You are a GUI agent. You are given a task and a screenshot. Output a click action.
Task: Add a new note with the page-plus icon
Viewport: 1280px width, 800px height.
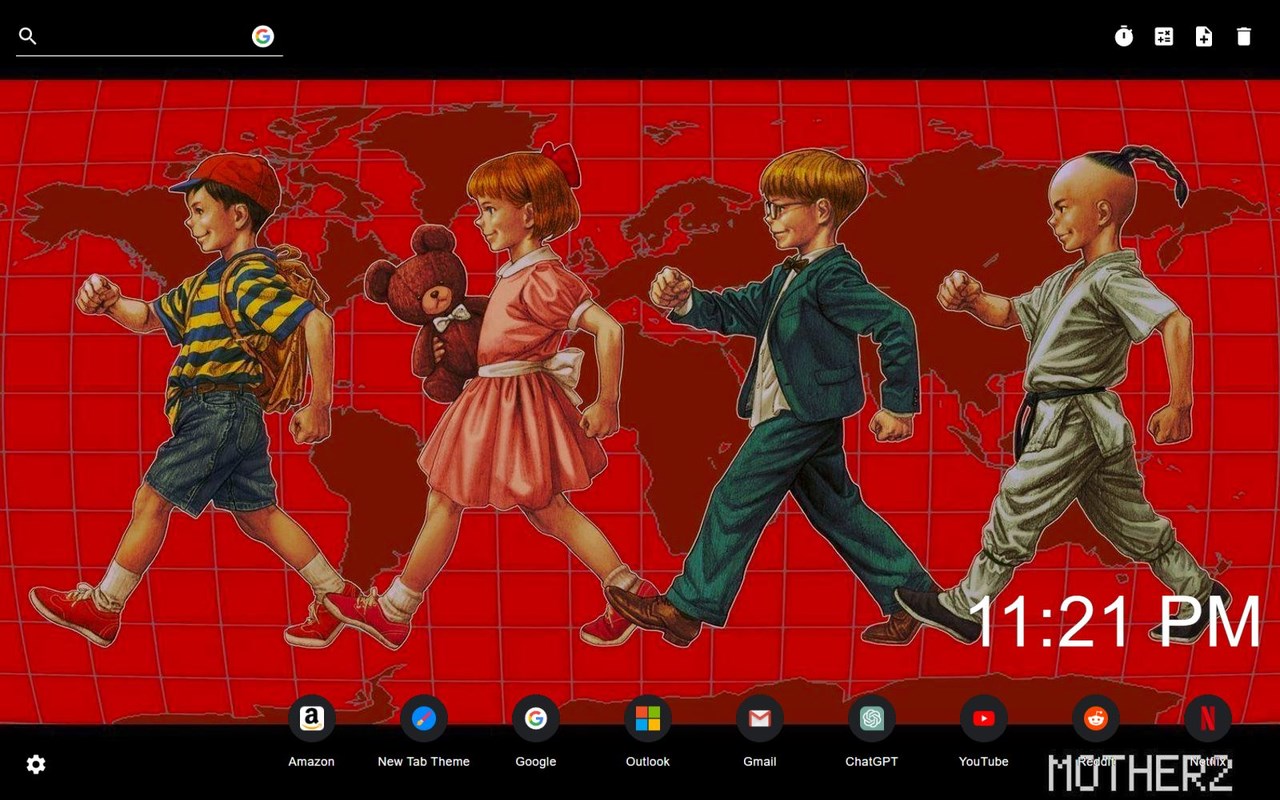pyautogui.click(x=1204, y=37)
